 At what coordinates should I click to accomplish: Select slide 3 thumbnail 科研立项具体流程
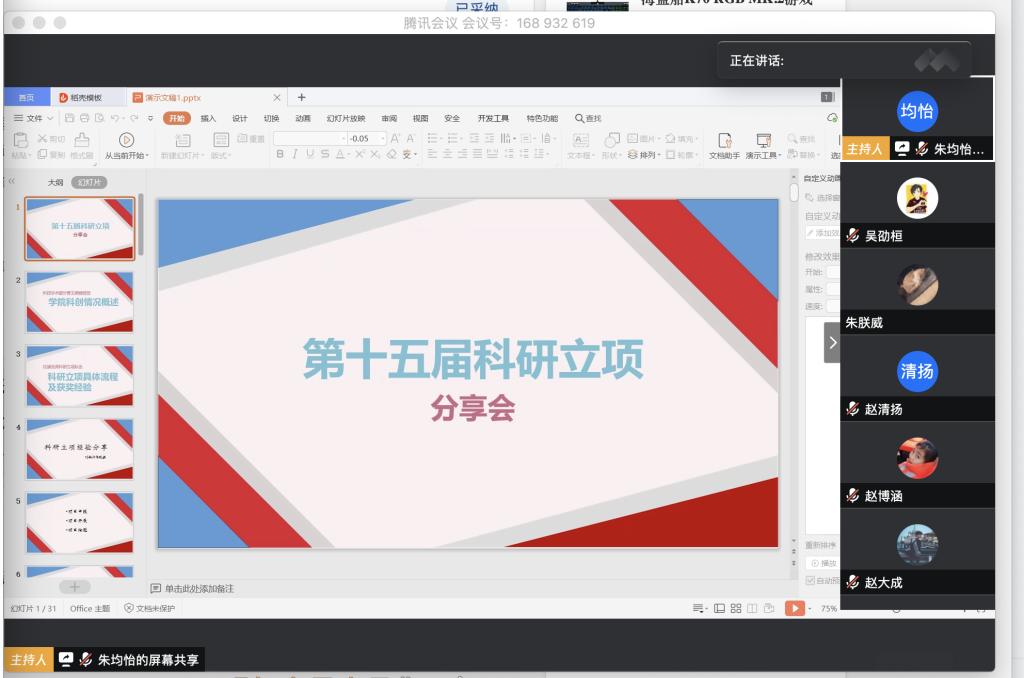click(79, 376)
